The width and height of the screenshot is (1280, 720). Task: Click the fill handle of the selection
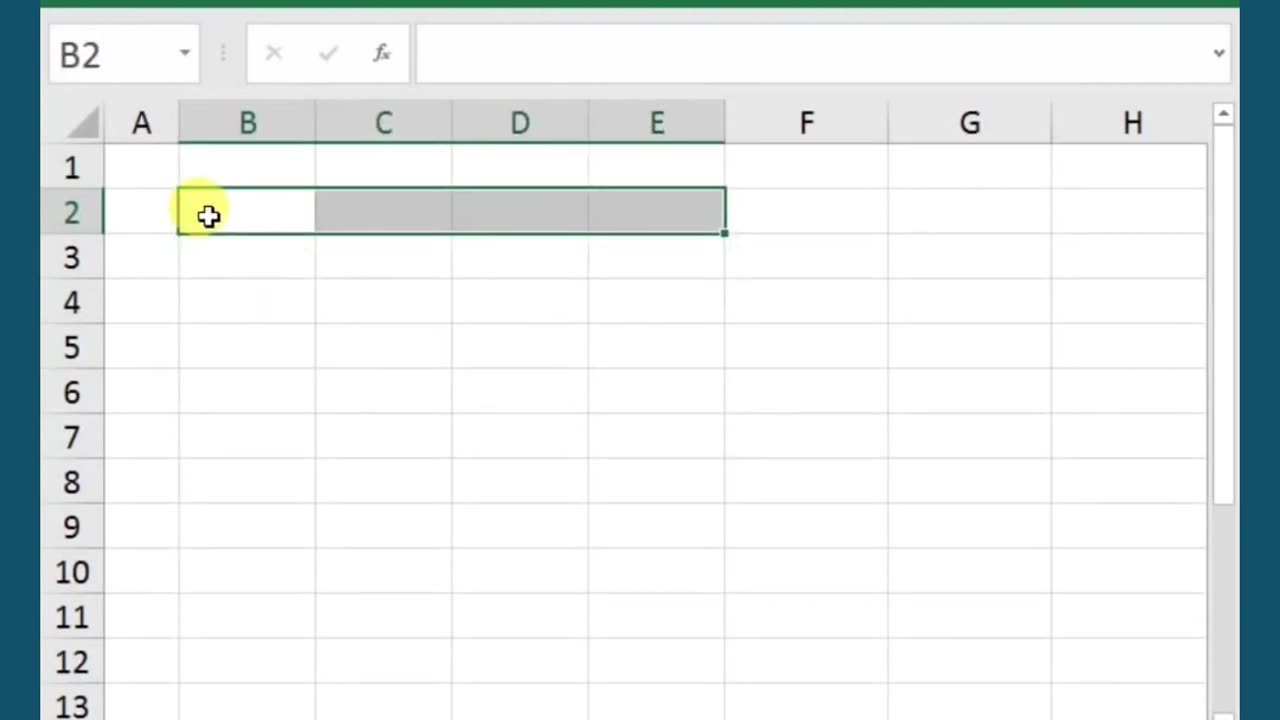tap(725, 234)
